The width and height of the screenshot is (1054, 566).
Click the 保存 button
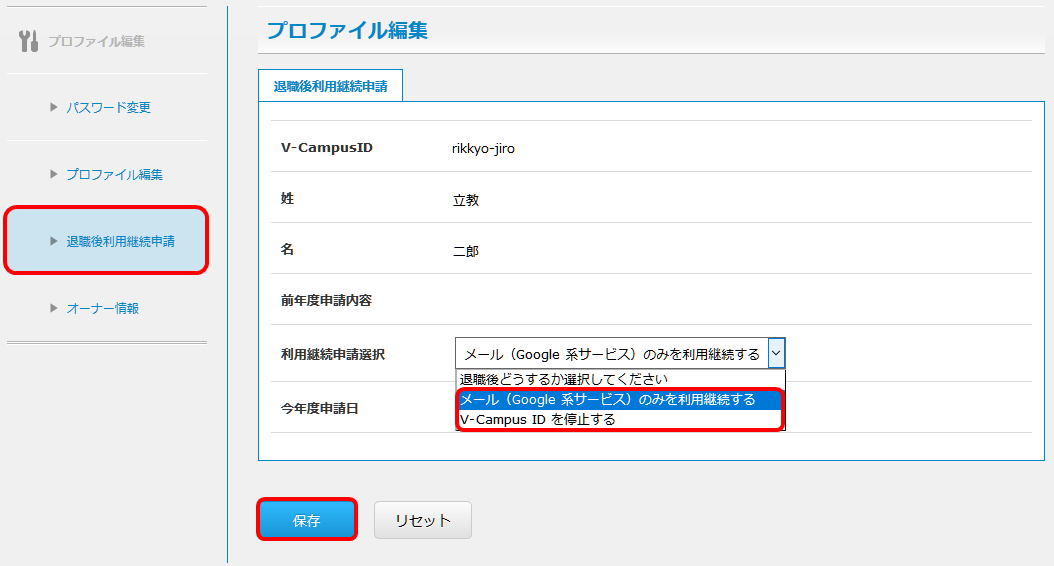(307, 520)
